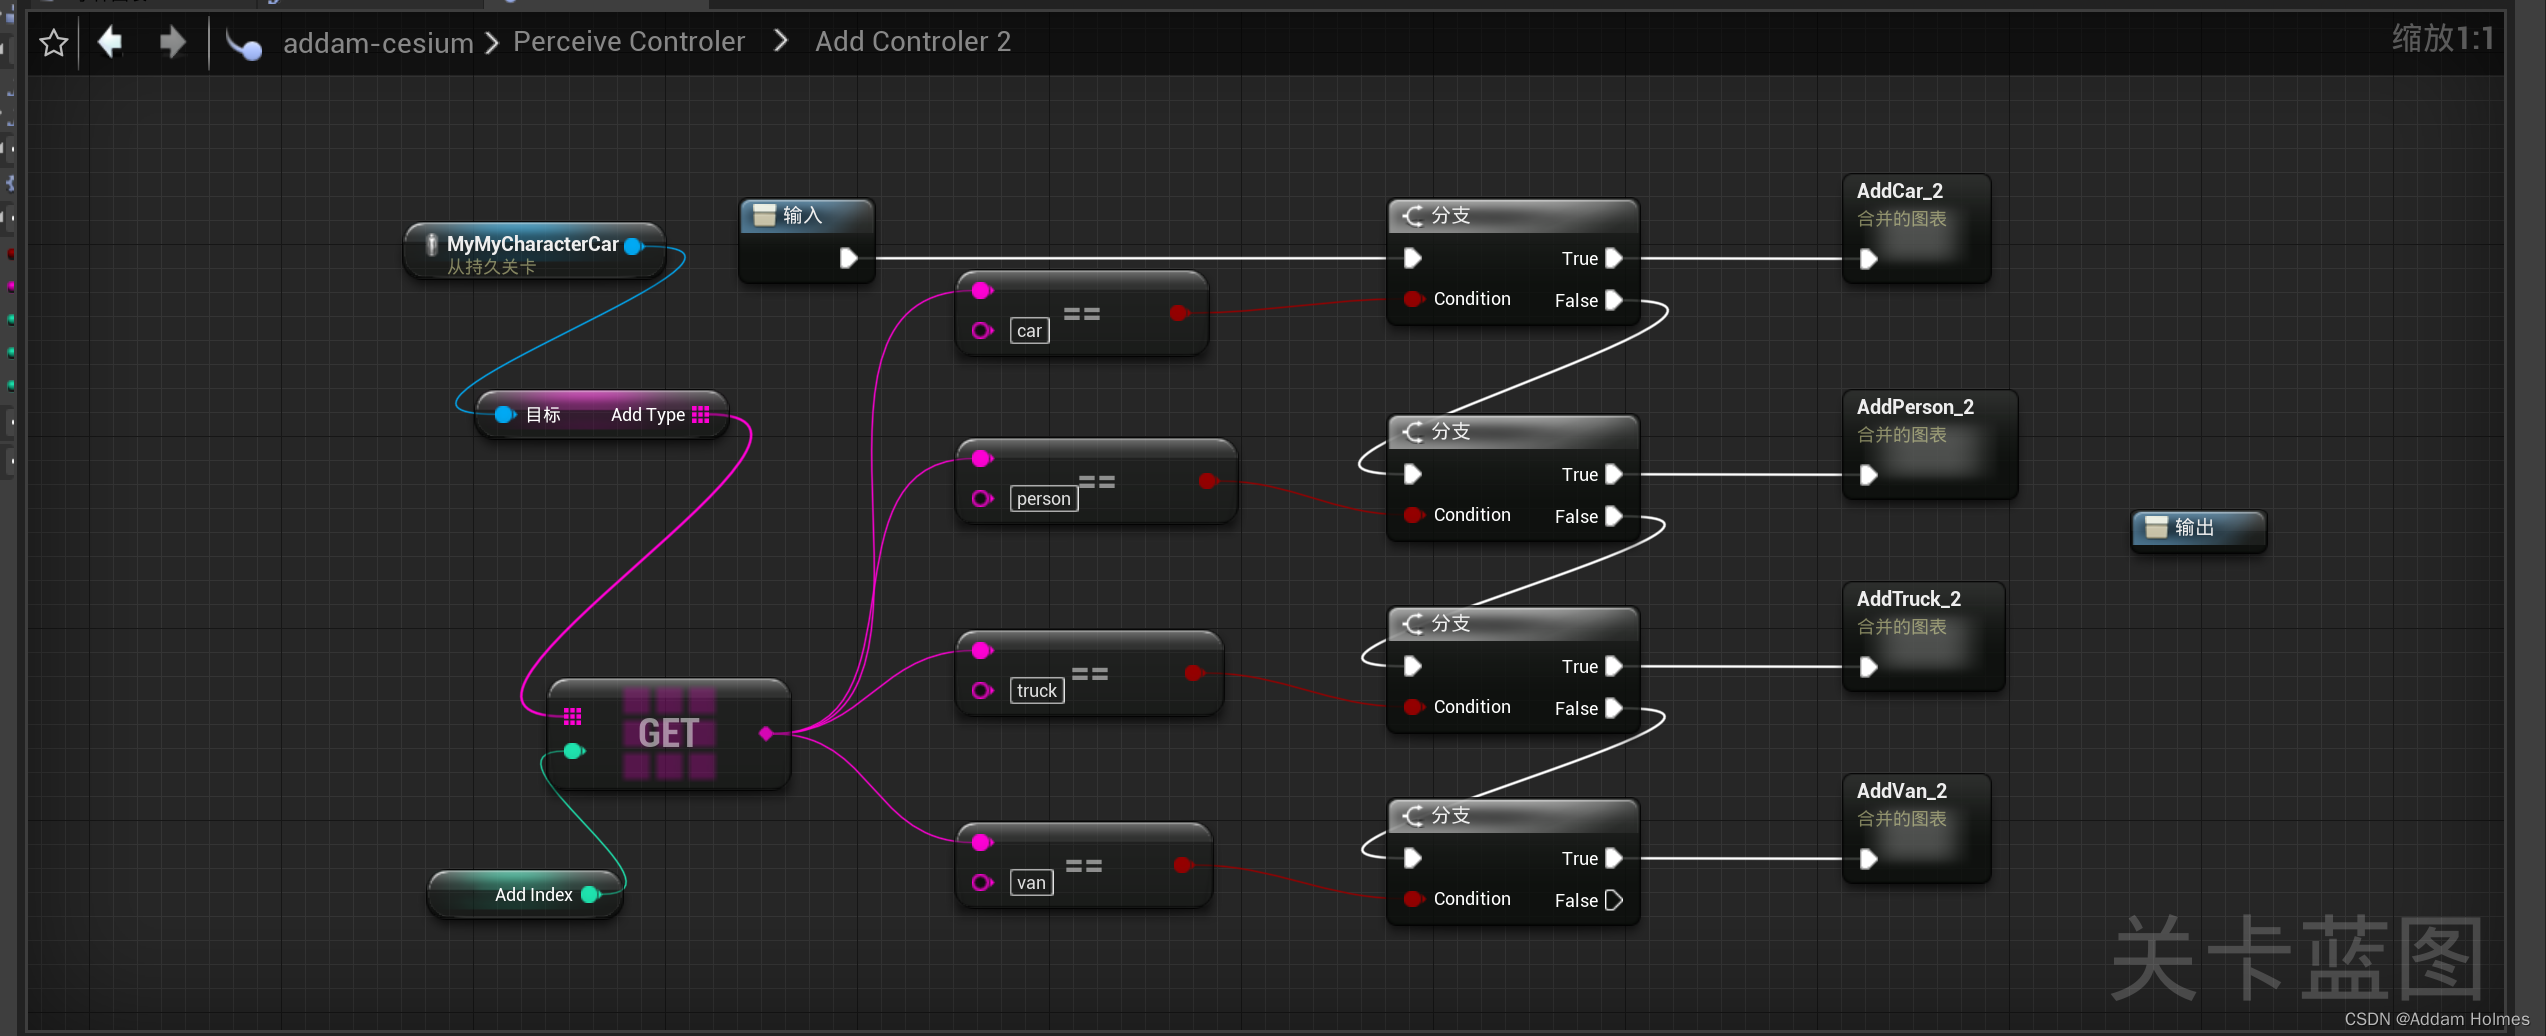Select the MyMyCharacterCar variable node
Viewport: 2546px width, 1036px height.
click(532, 244)
